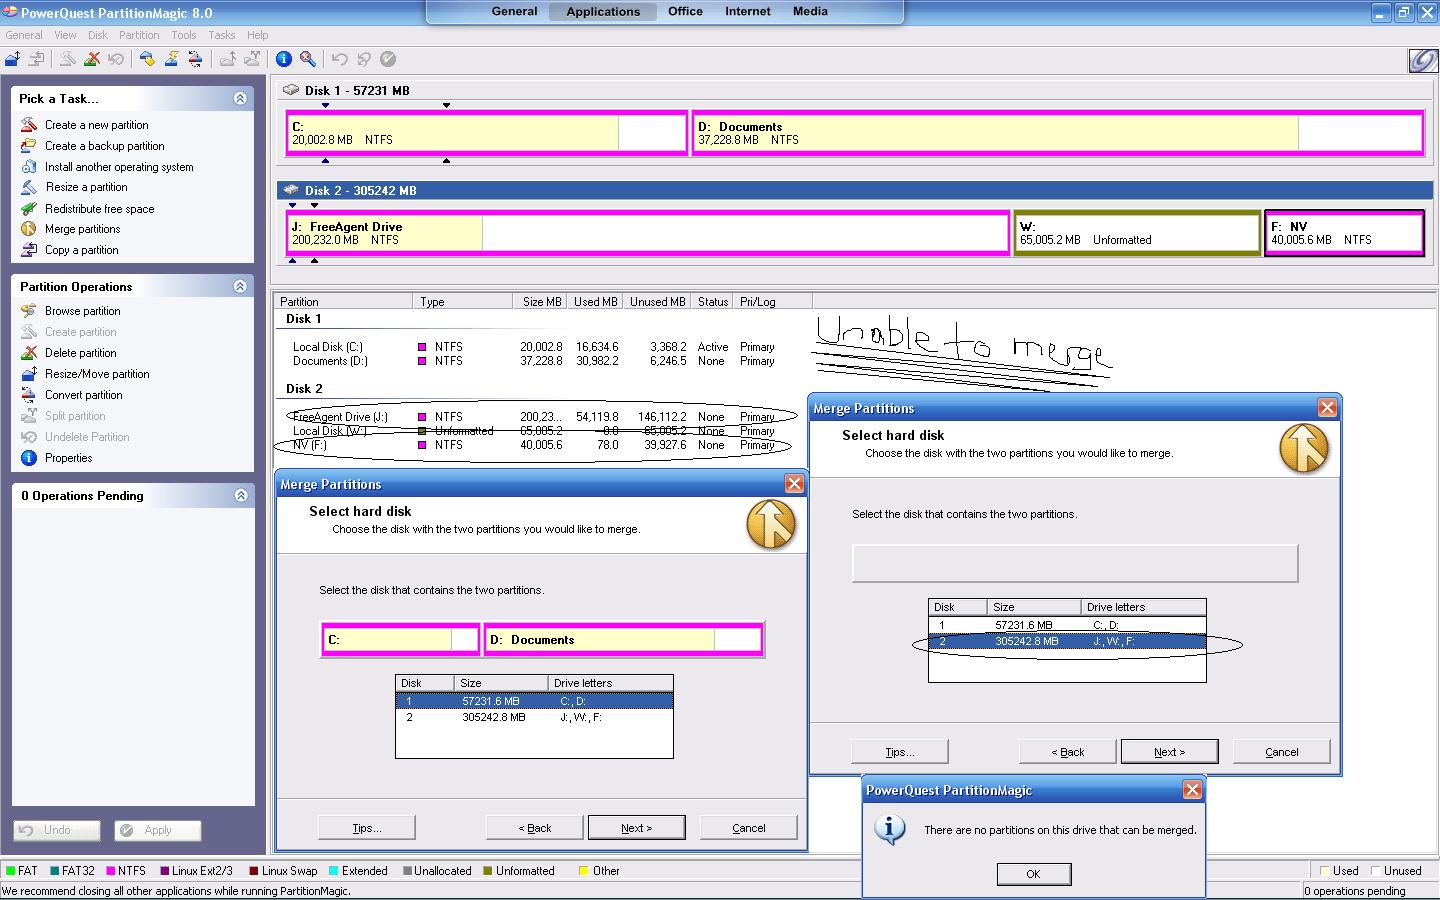The width and height of the screenshot is (1440, 900).
Task: Open the Disk menu
Action: pos(97,35)
